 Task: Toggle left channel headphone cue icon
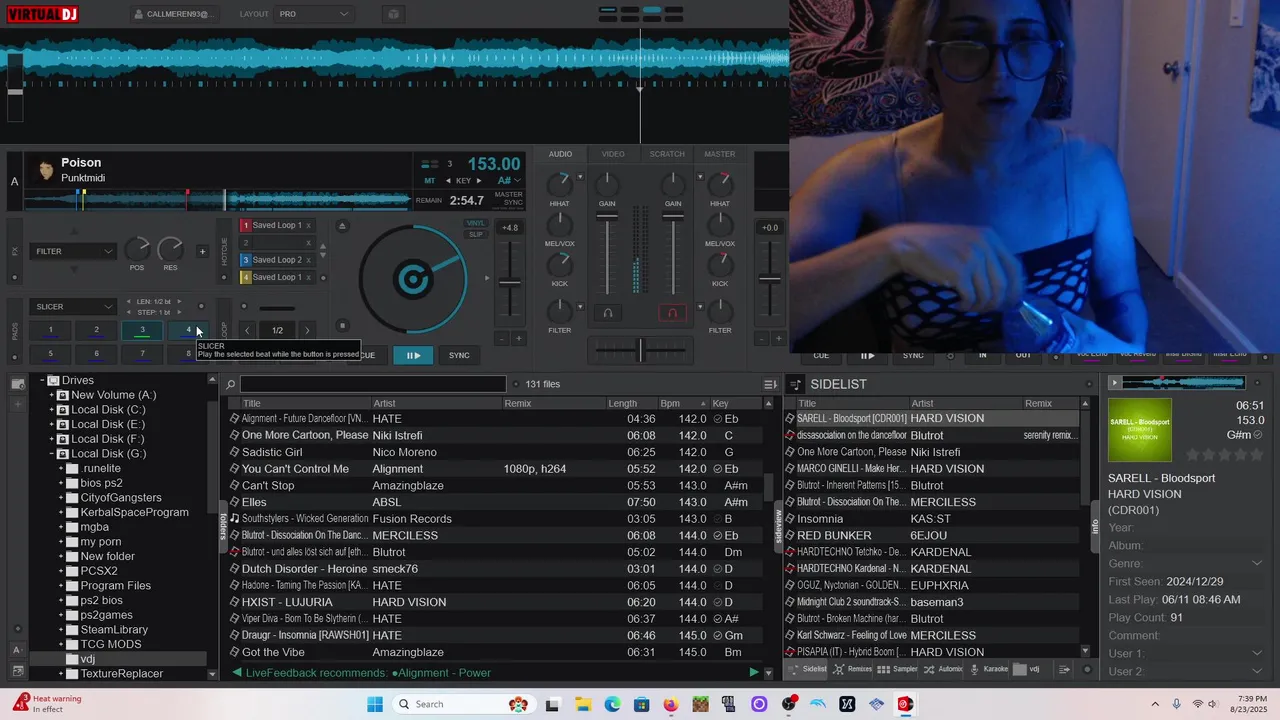pos(607,313)
